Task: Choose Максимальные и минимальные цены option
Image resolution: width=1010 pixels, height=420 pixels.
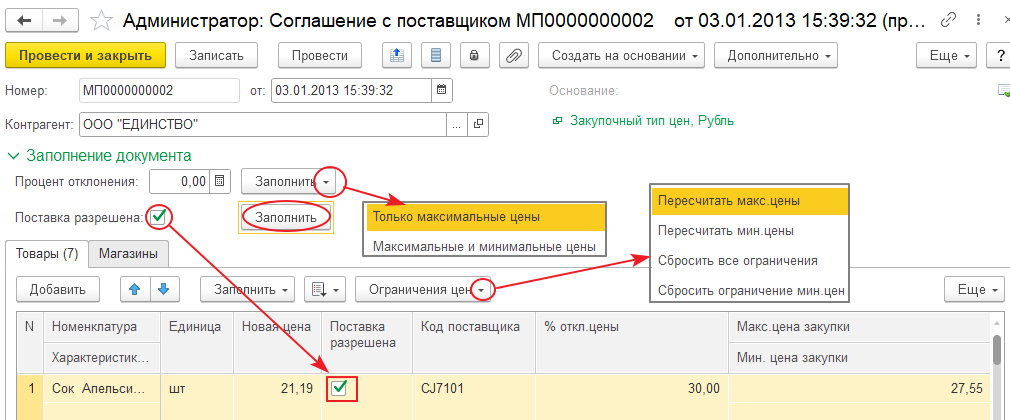Action: pos(484,245)
